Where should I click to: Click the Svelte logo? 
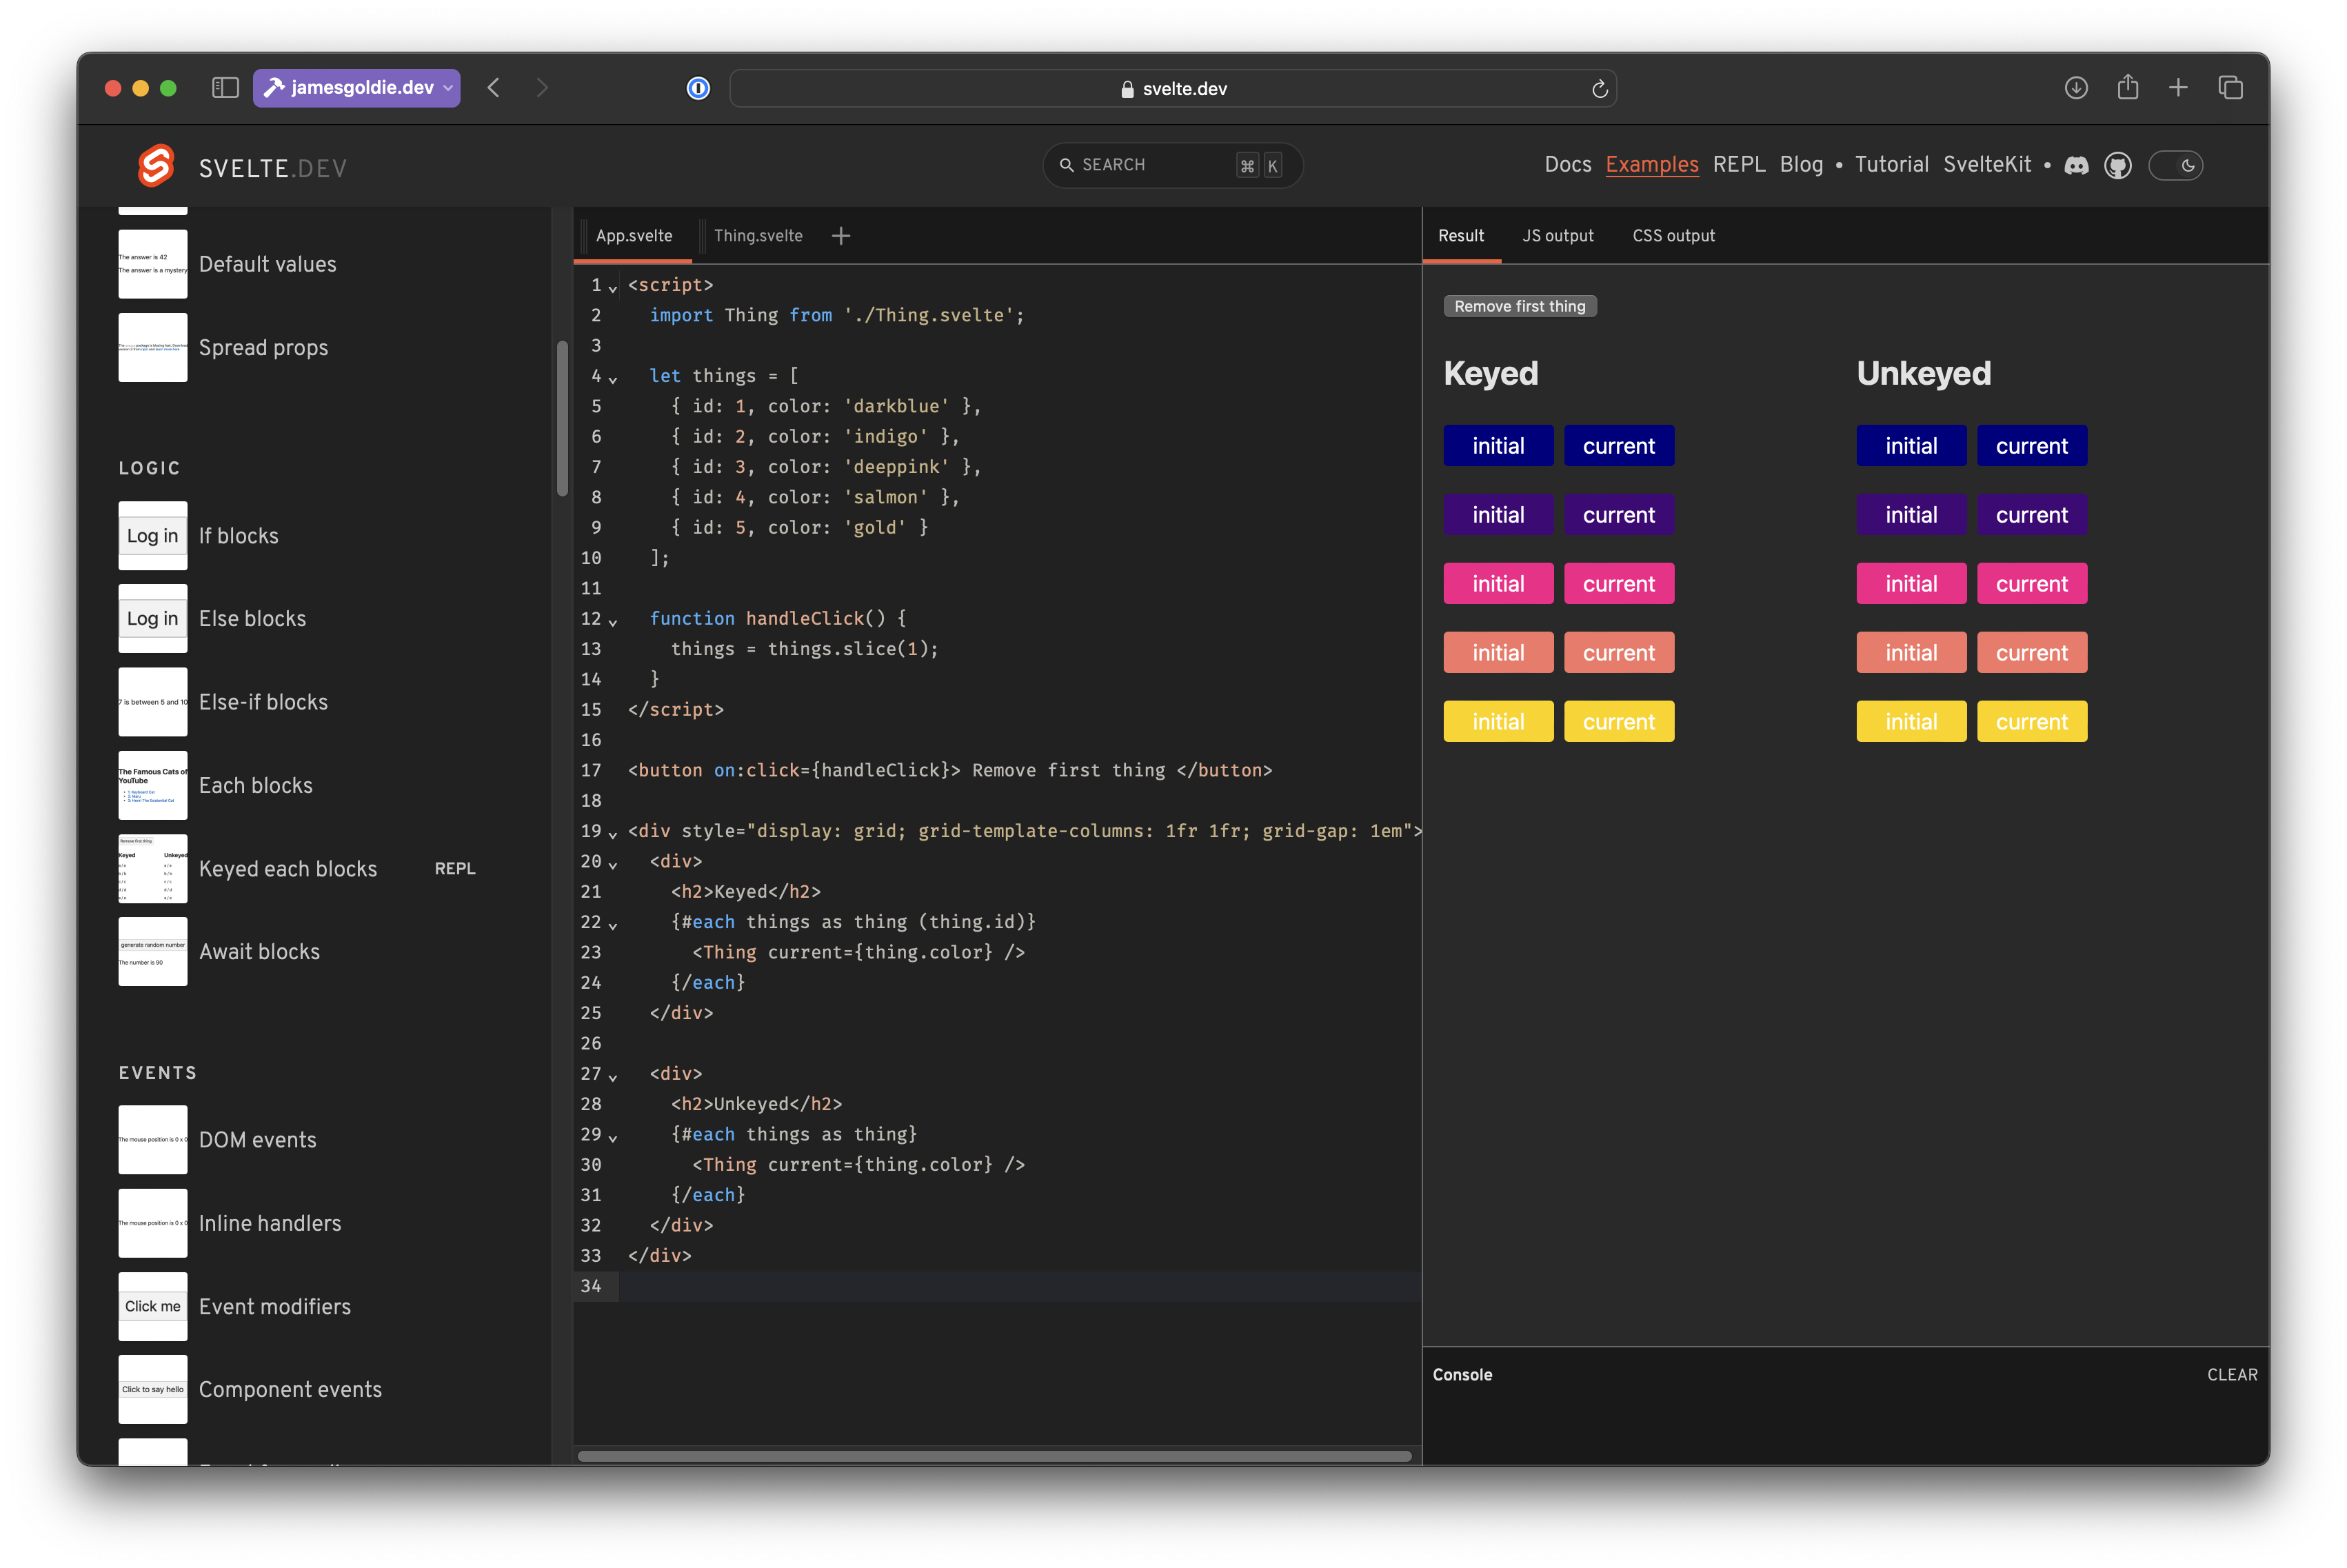[x=155, y=166]
